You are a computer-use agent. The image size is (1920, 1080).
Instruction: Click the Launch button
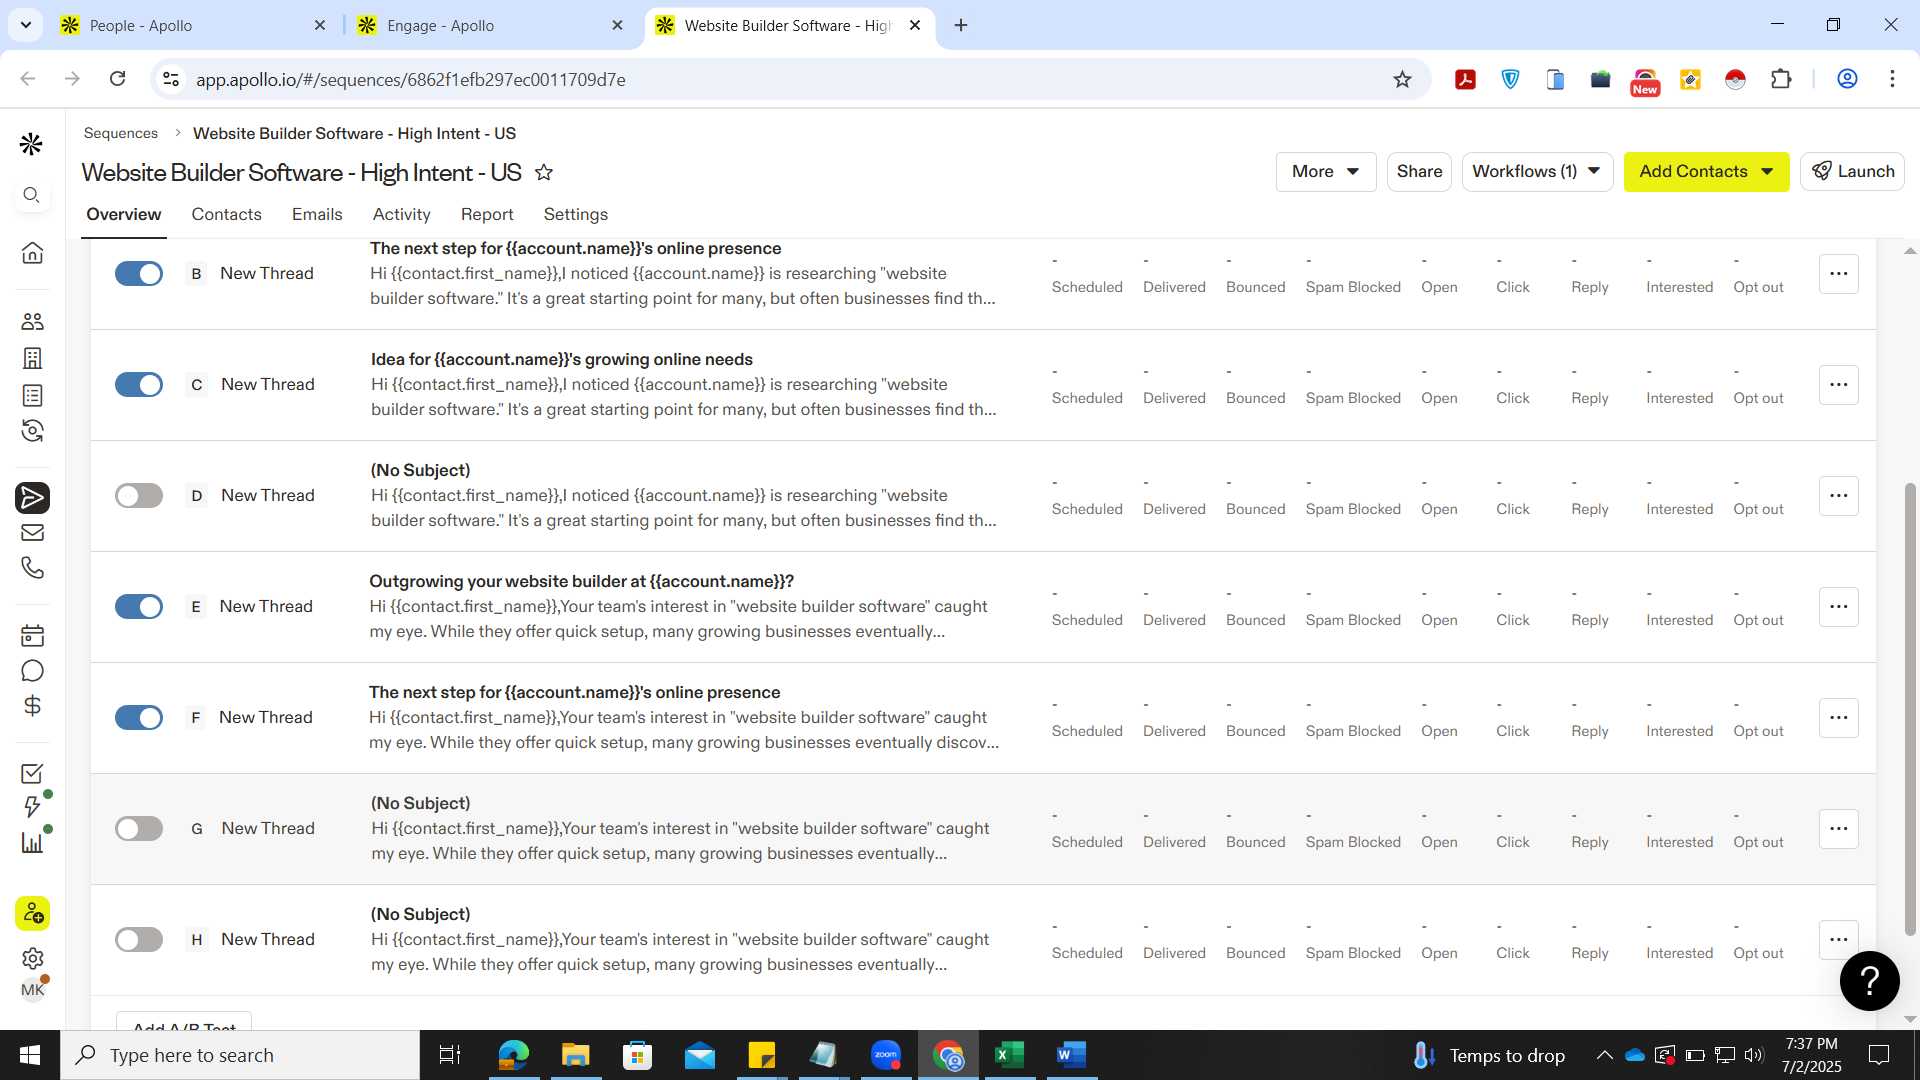[1852, 171]
